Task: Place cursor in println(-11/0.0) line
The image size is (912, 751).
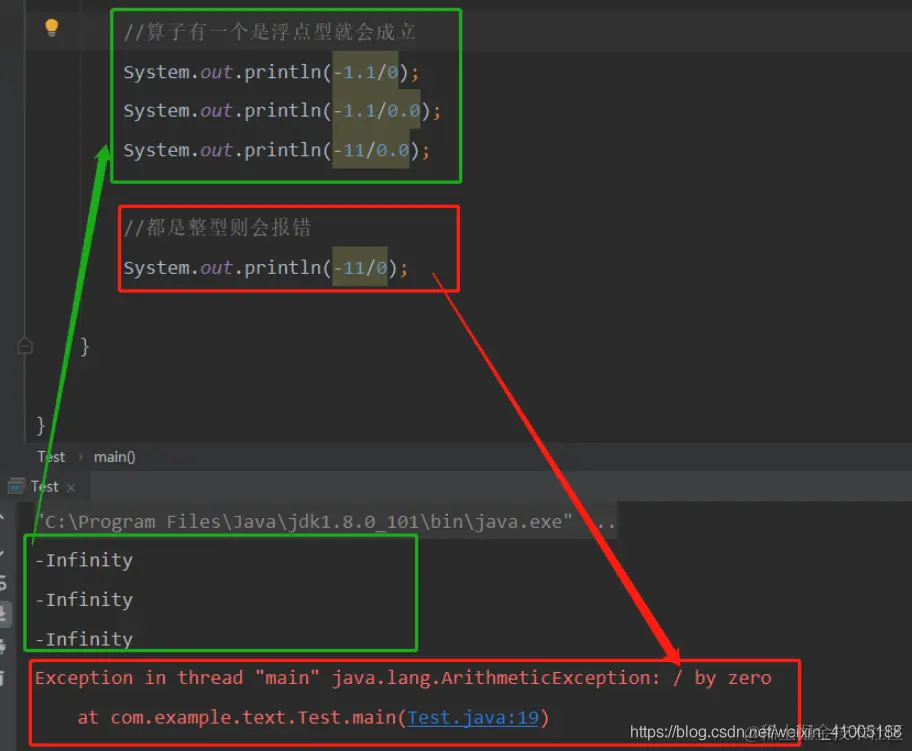Action: [276, 150]
